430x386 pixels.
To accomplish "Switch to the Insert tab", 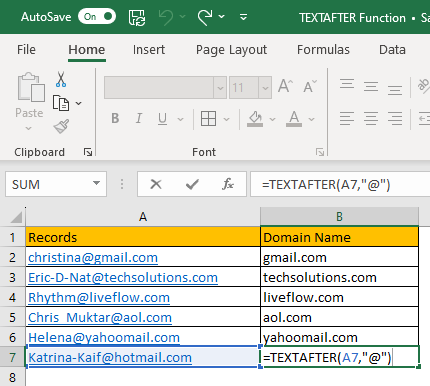I will click(149, 50).
